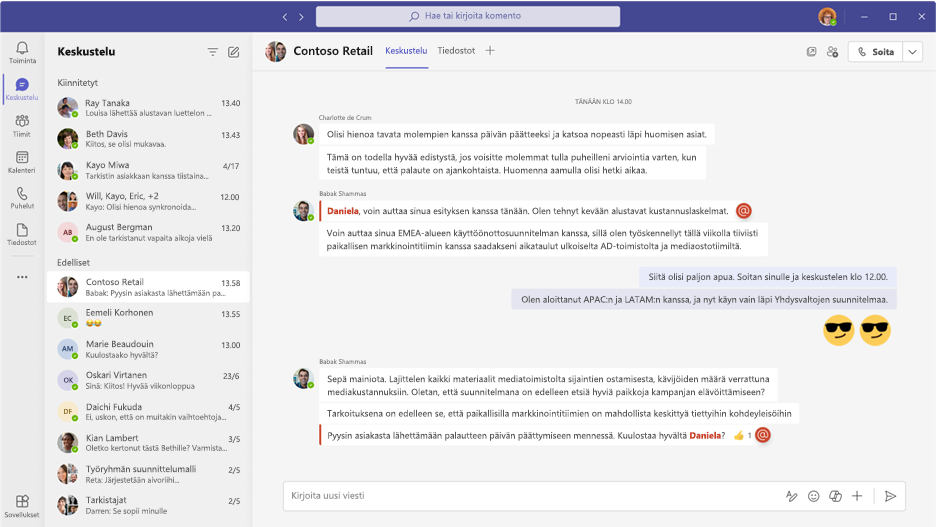Open Kian Lambert chat

pos(148,443)
